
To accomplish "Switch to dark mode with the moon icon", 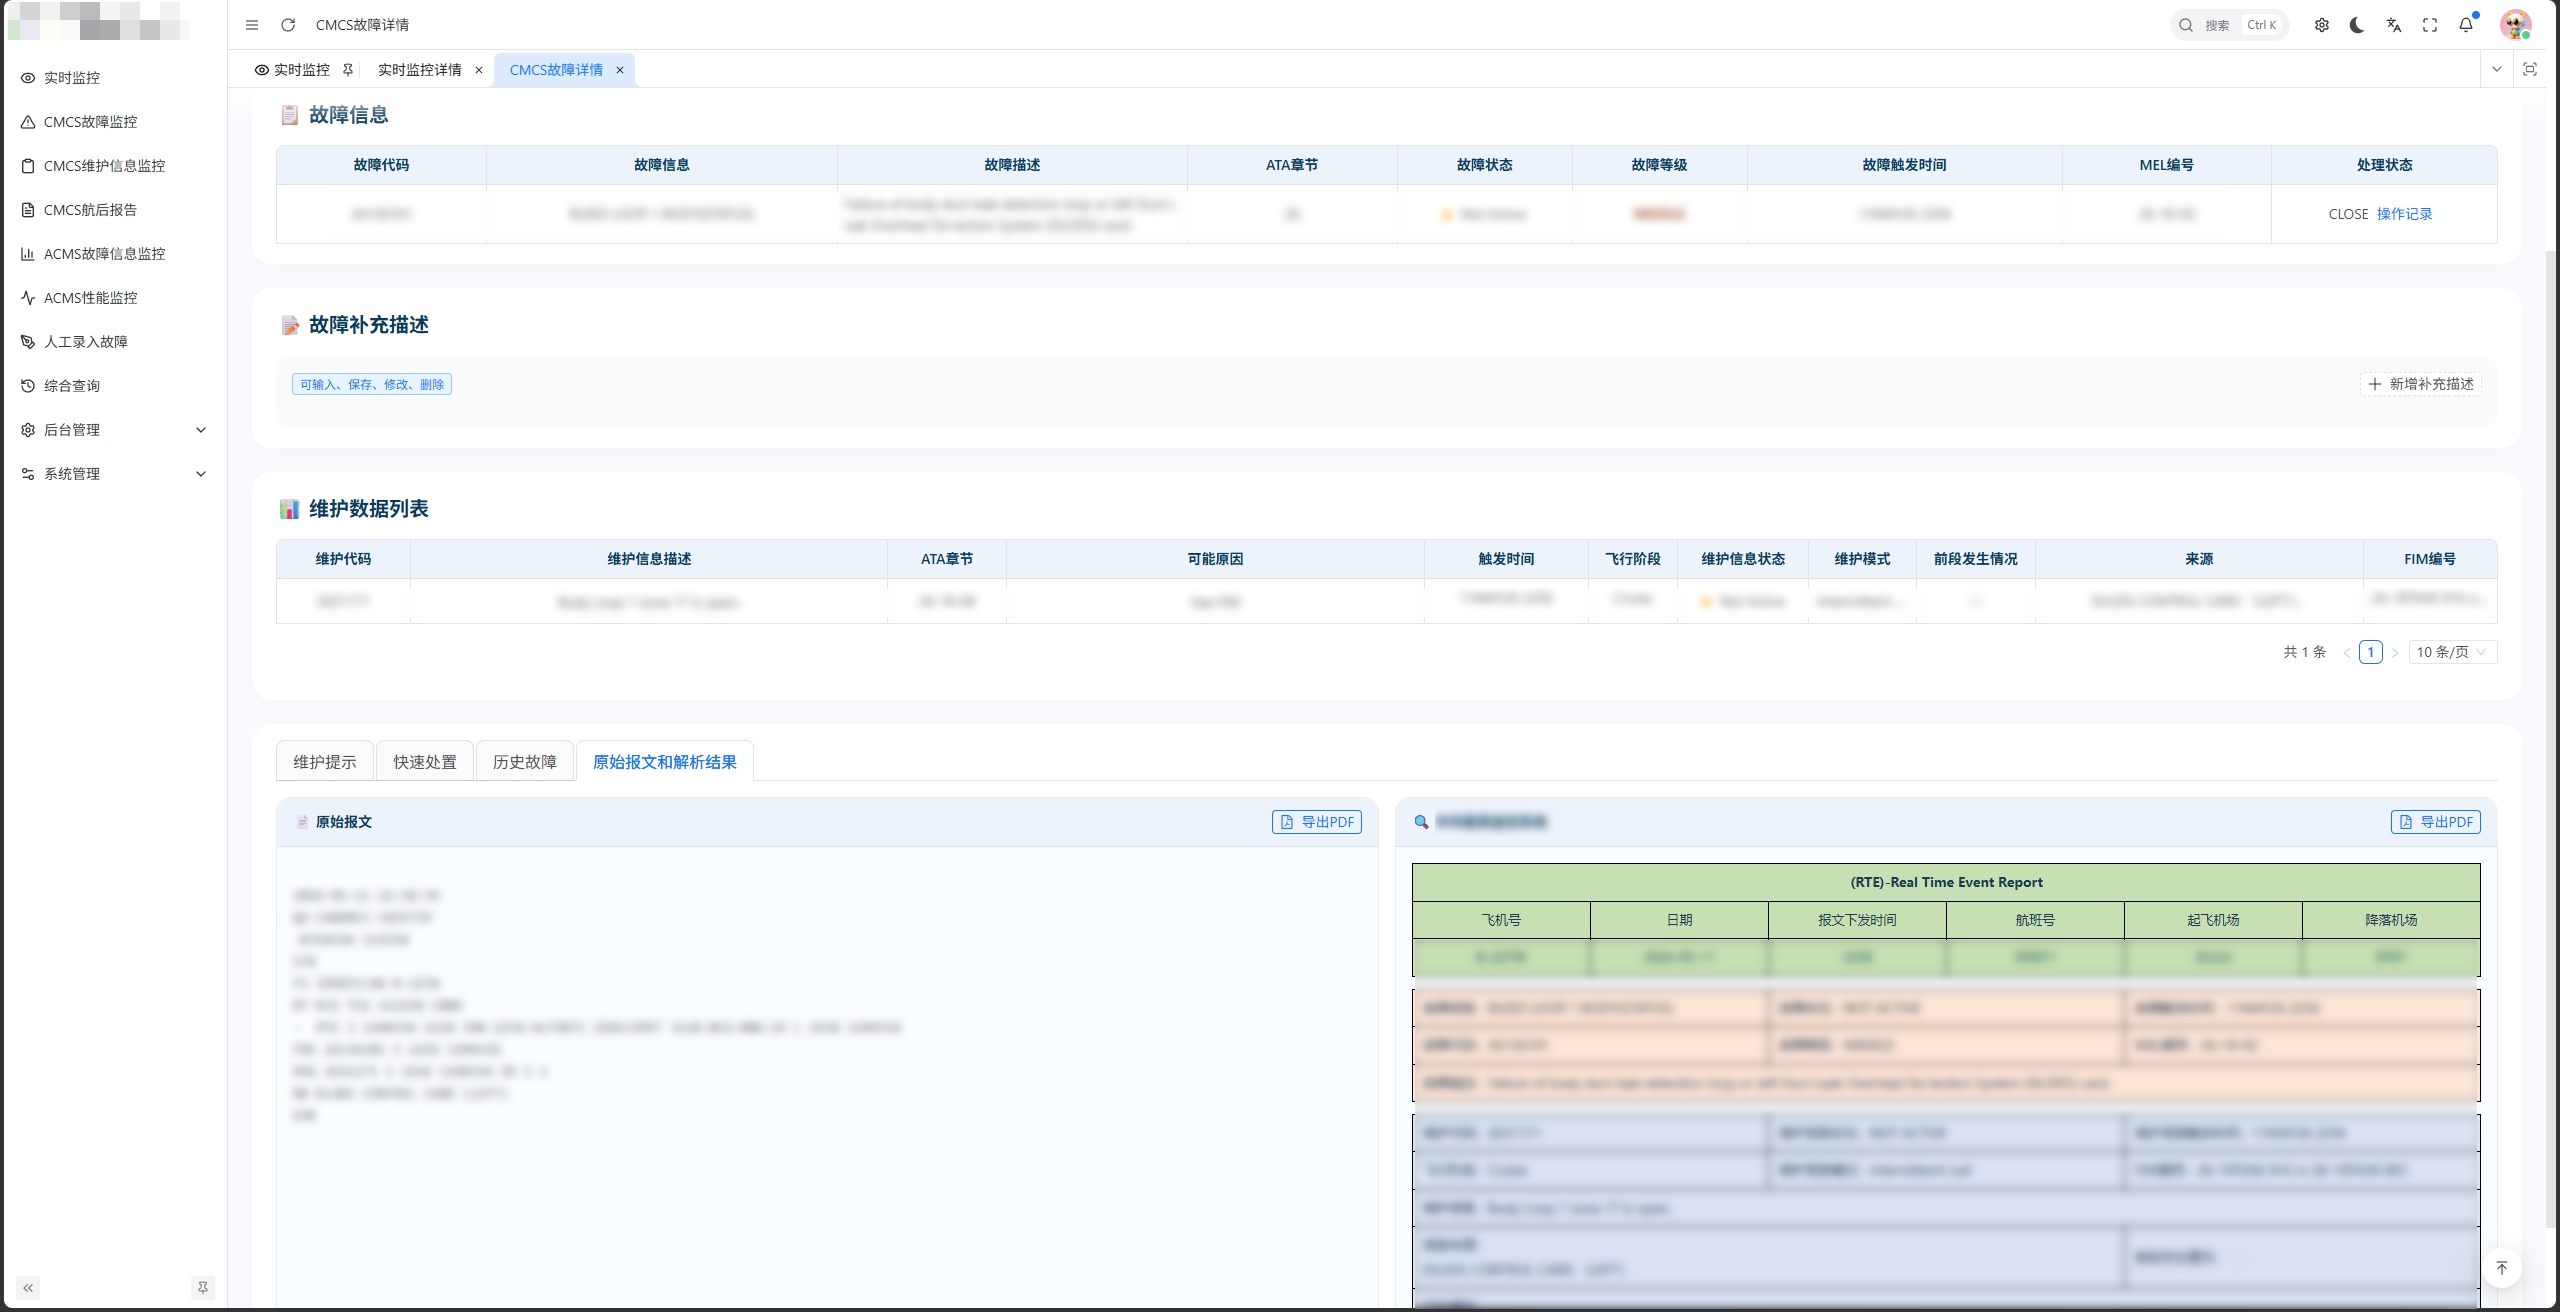I will tap(2358, 25).
